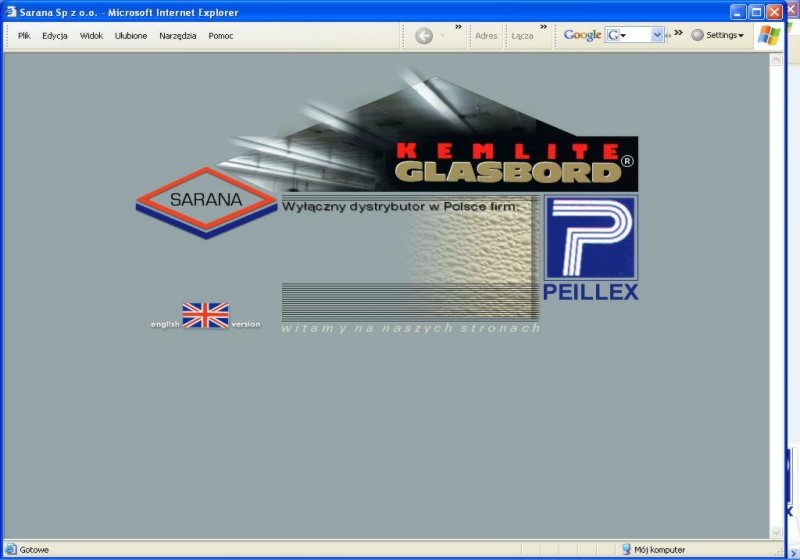Screen dimensions: 800x560
Task: Click the 'Gotowe' status bar text
Action: click(34, 550)
